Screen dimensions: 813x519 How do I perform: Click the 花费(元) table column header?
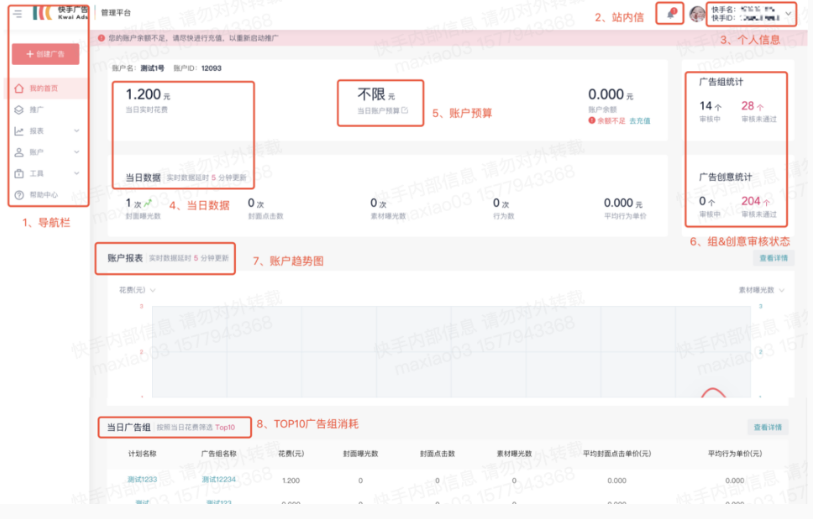click(x=291, y=454)
